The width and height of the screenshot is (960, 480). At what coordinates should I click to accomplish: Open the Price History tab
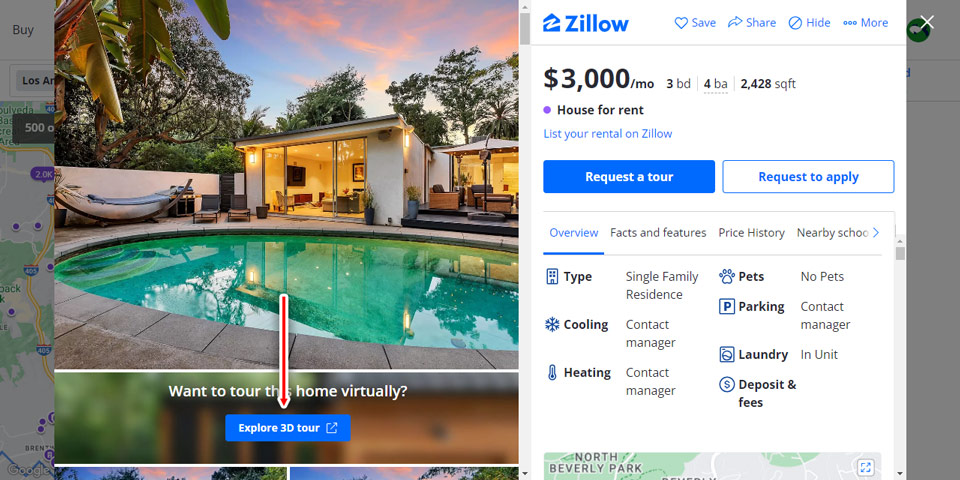pyautogui.click(x=751, y=233)
